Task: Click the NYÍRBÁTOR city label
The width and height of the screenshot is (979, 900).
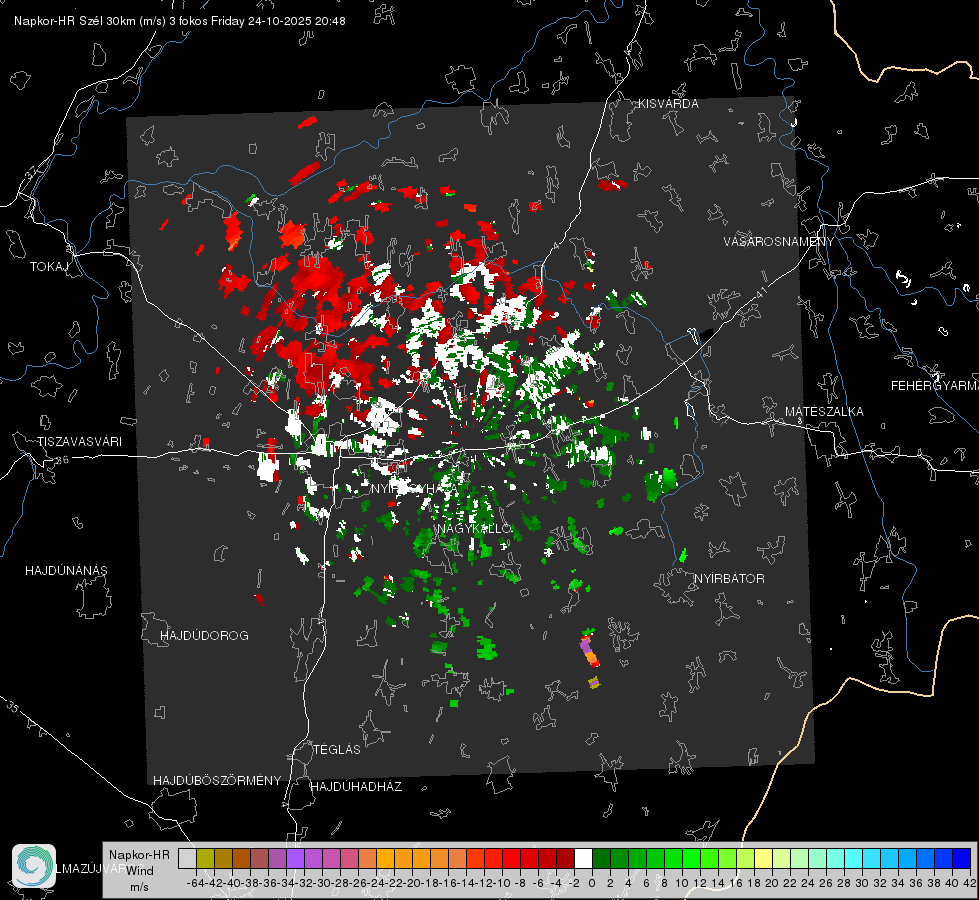Action: 729,579
